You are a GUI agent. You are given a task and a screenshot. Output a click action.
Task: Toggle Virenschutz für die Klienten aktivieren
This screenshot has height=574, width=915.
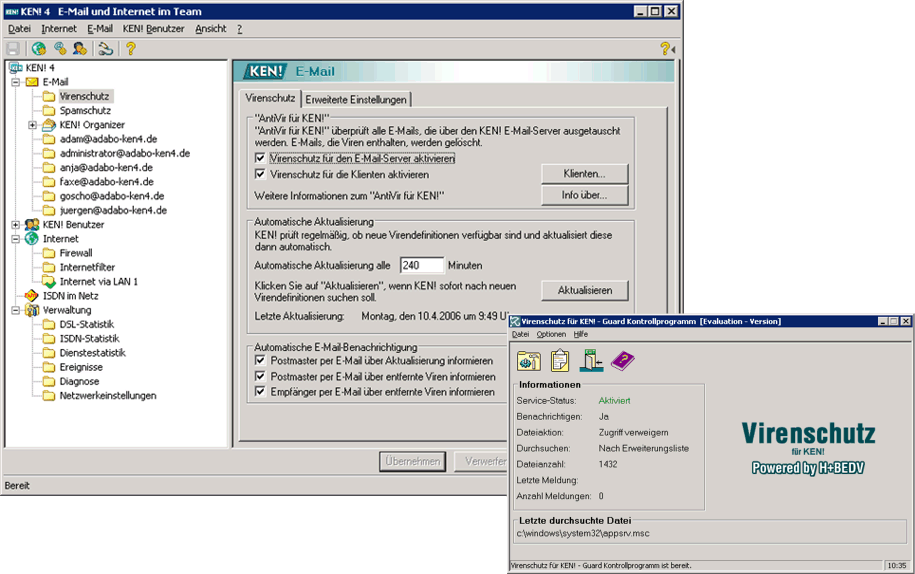[260, 174]
